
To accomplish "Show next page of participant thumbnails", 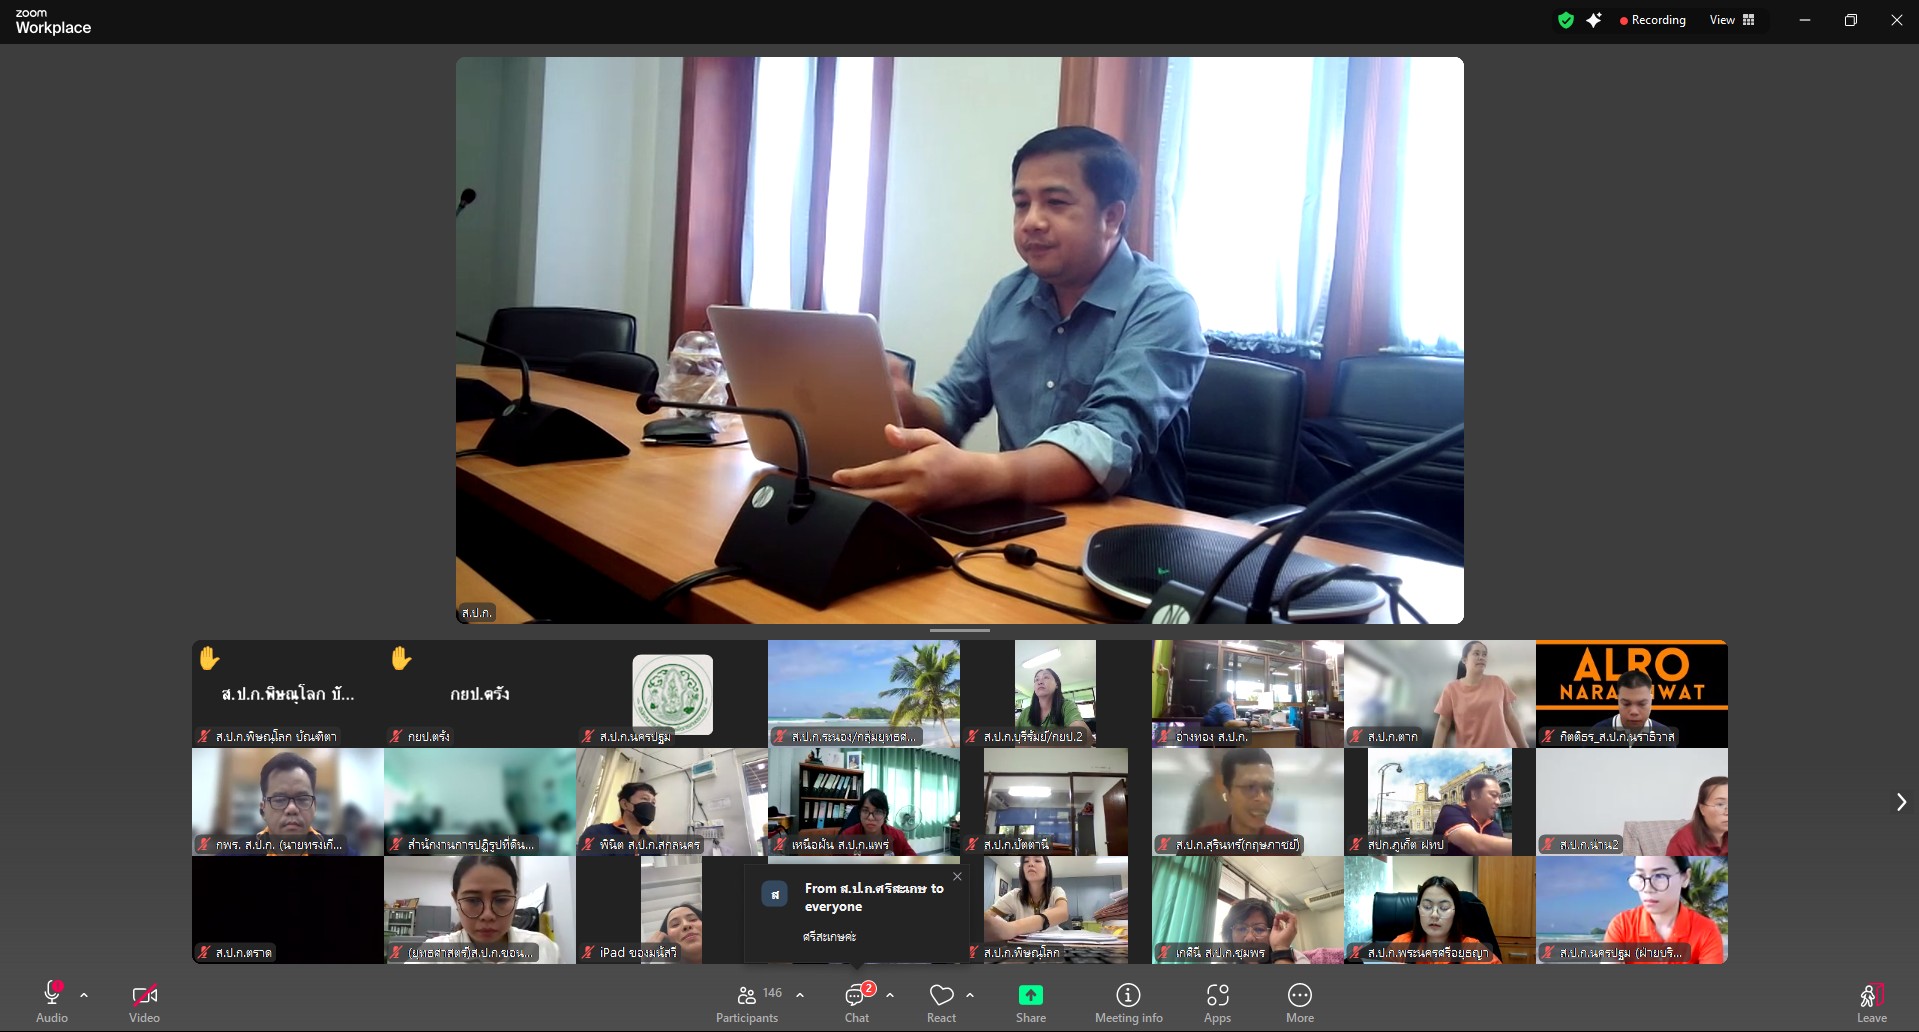I will [1901, 802].
